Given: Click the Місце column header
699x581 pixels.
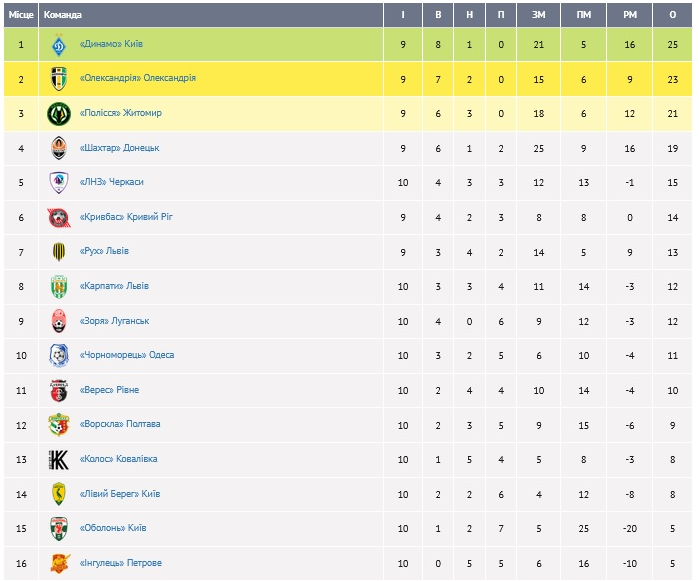Looking at the screenshot, I should coord(20,15).
